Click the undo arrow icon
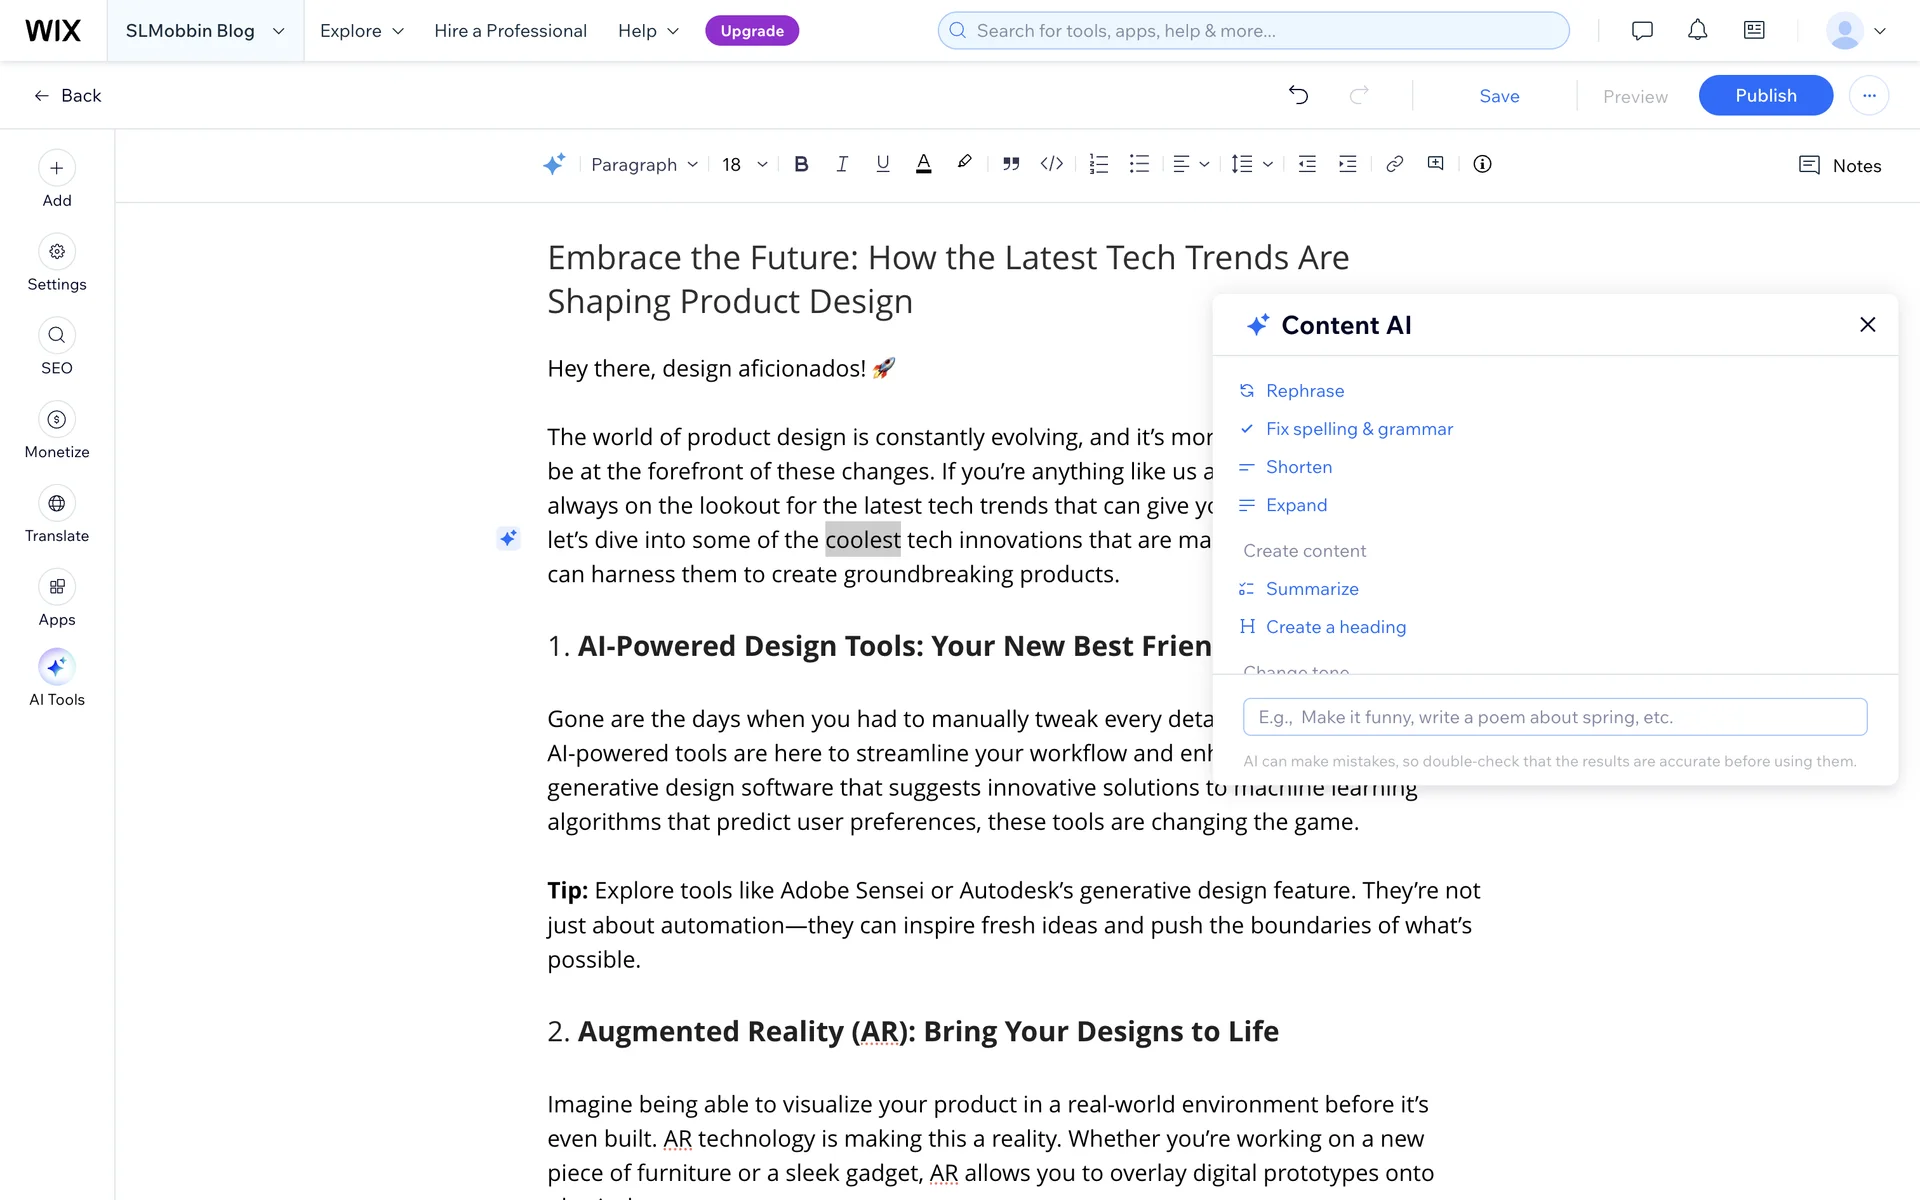 1298,95
